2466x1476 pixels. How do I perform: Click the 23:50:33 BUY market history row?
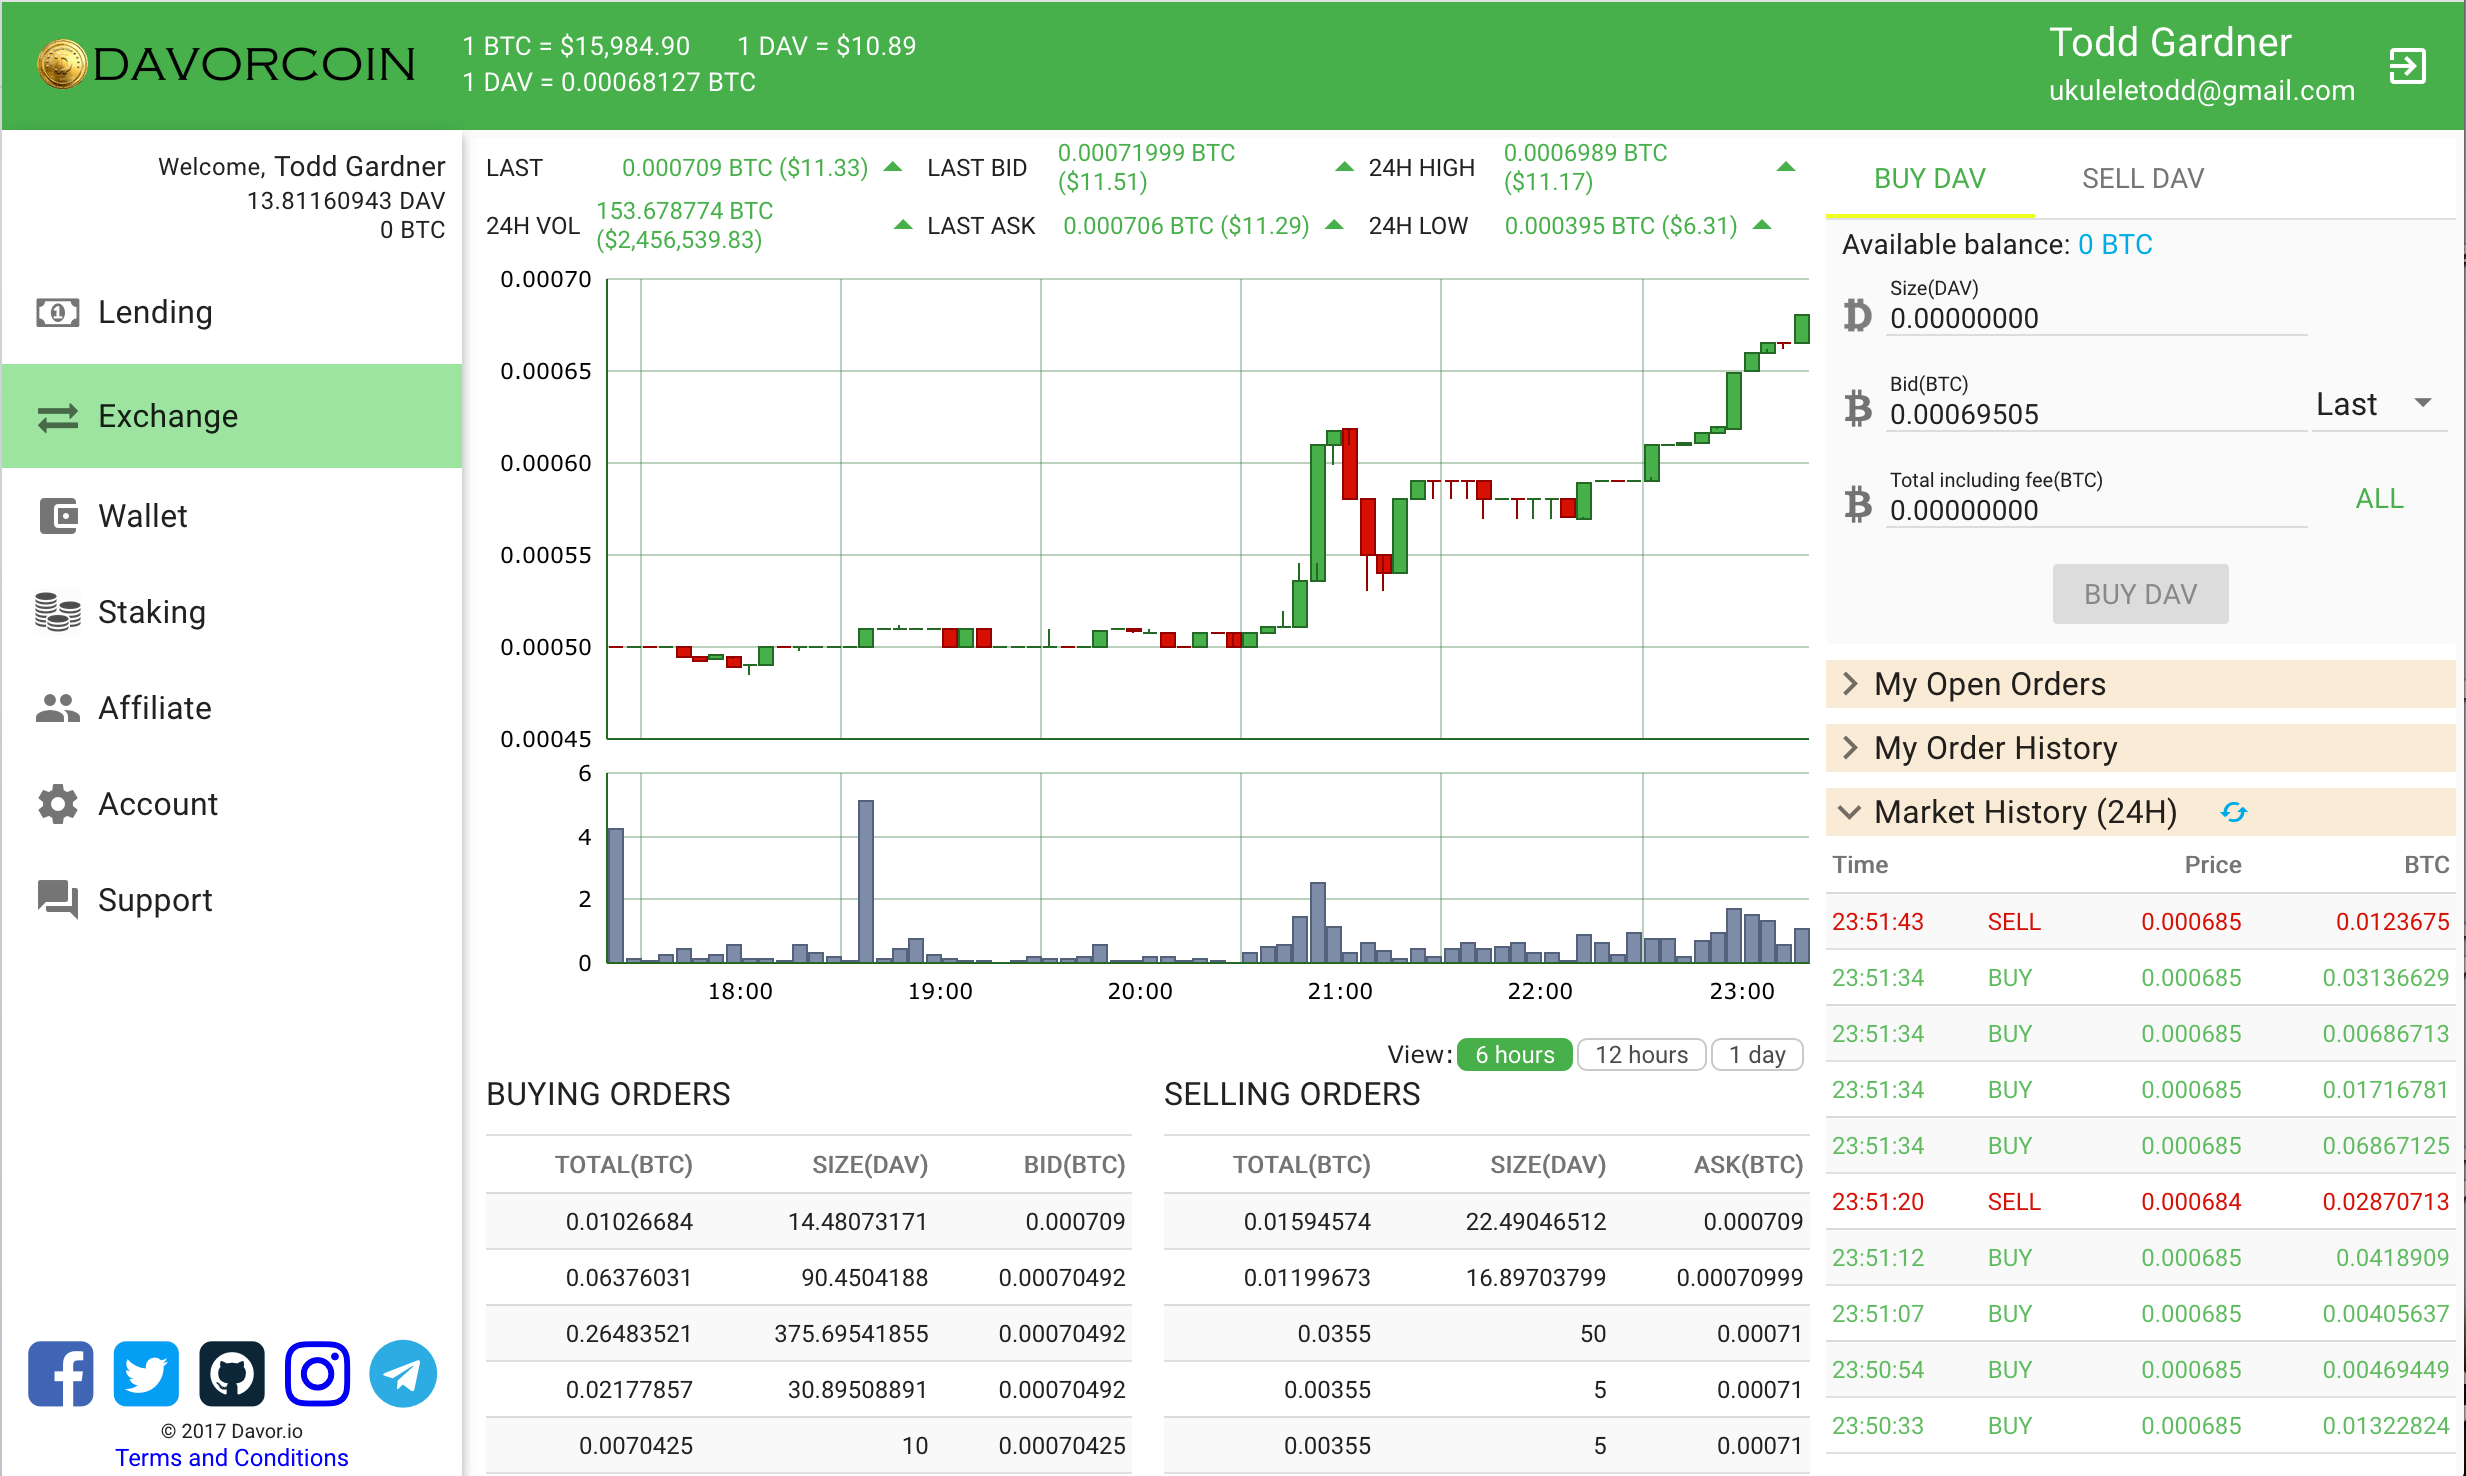pos(2140,1425)
